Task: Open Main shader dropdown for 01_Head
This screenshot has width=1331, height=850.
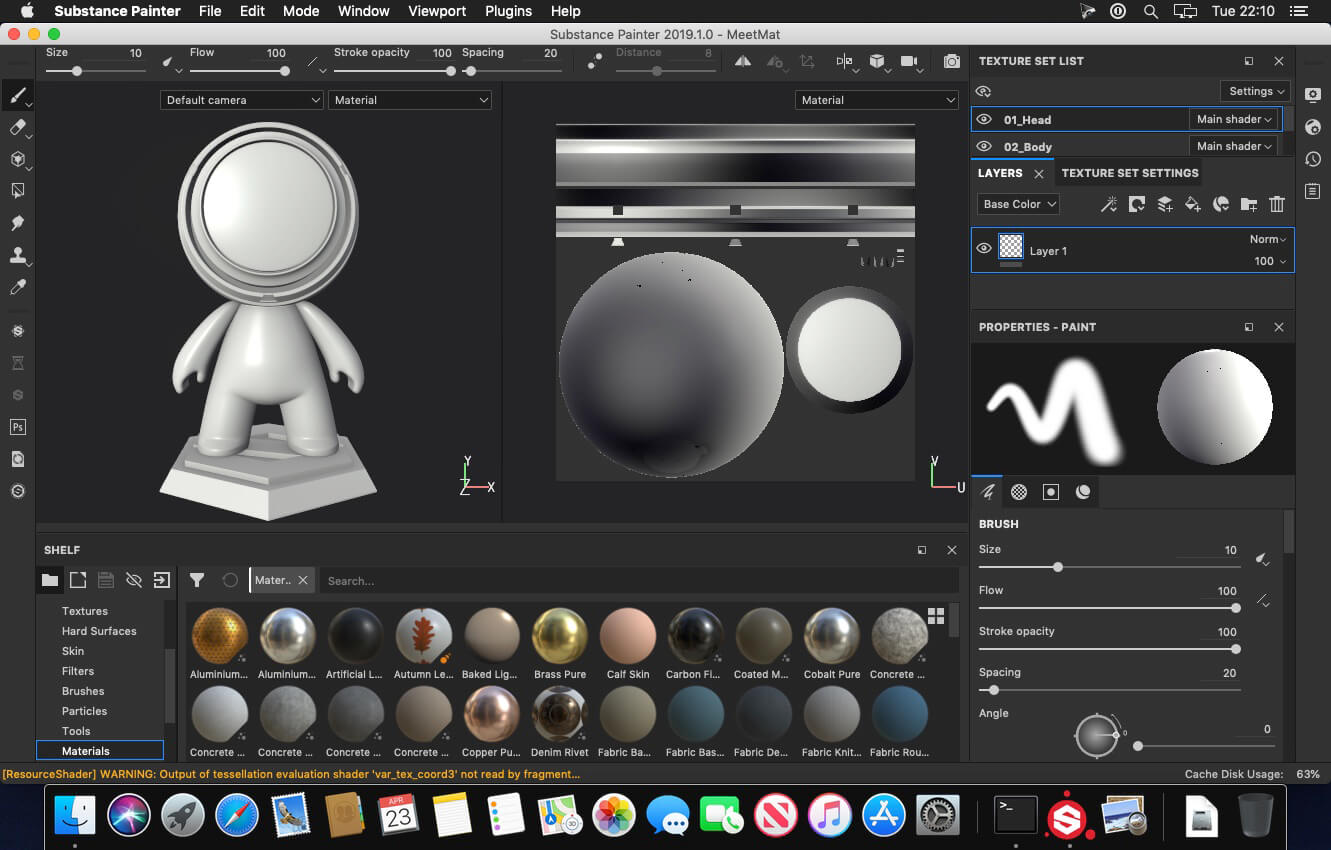Action: 1234,119
